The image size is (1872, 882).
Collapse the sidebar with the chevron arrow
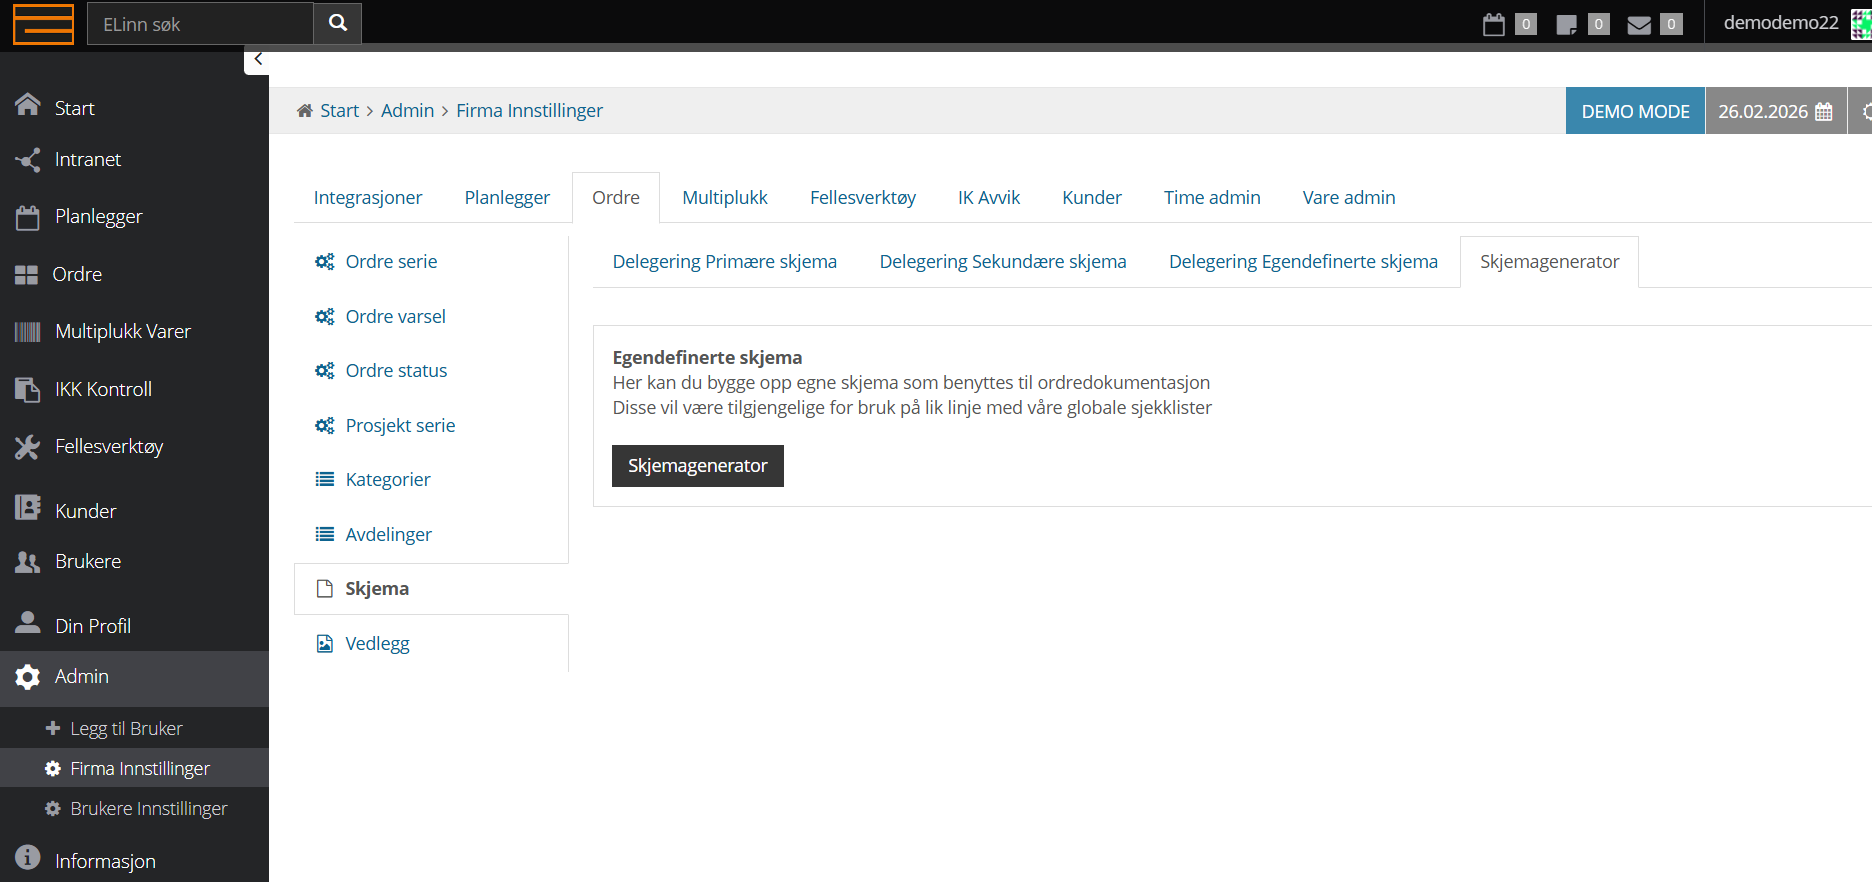tap(258, 59)
